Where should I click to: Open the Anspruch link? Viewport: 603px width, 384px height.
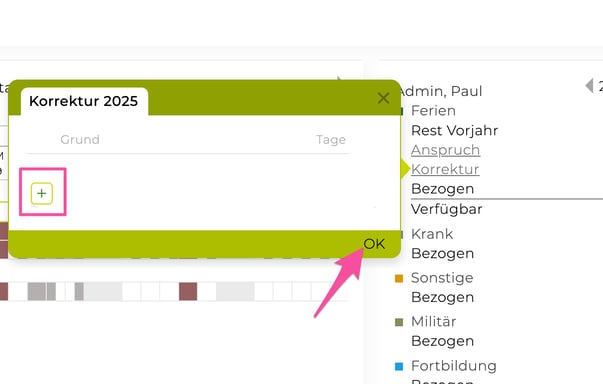coord(445,150)
